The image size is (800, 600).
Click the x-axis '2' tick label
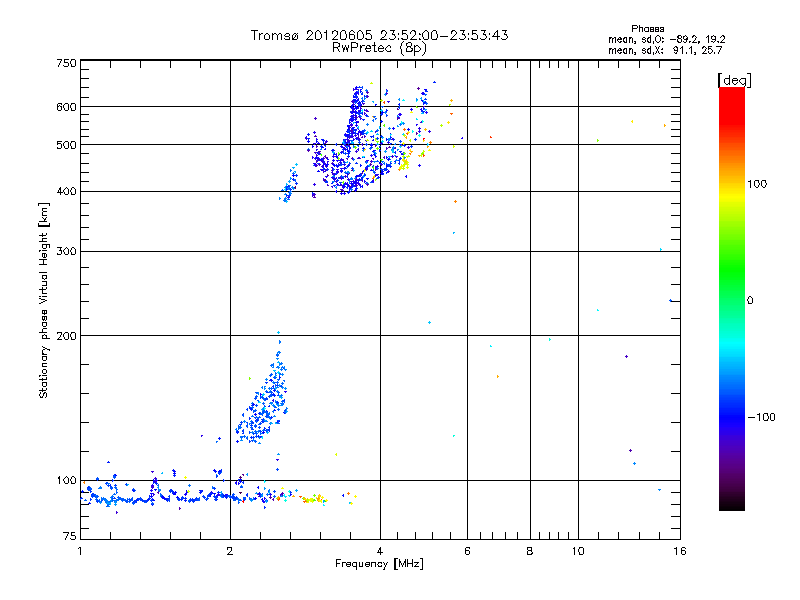[x=230, y=551]
